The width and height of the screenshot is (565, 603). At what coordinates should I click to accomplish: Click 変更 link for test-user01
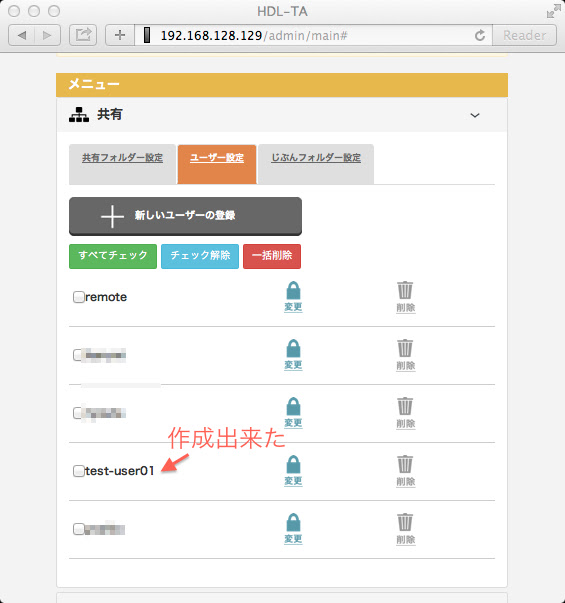pyautogui.click(x=293, y=481)
